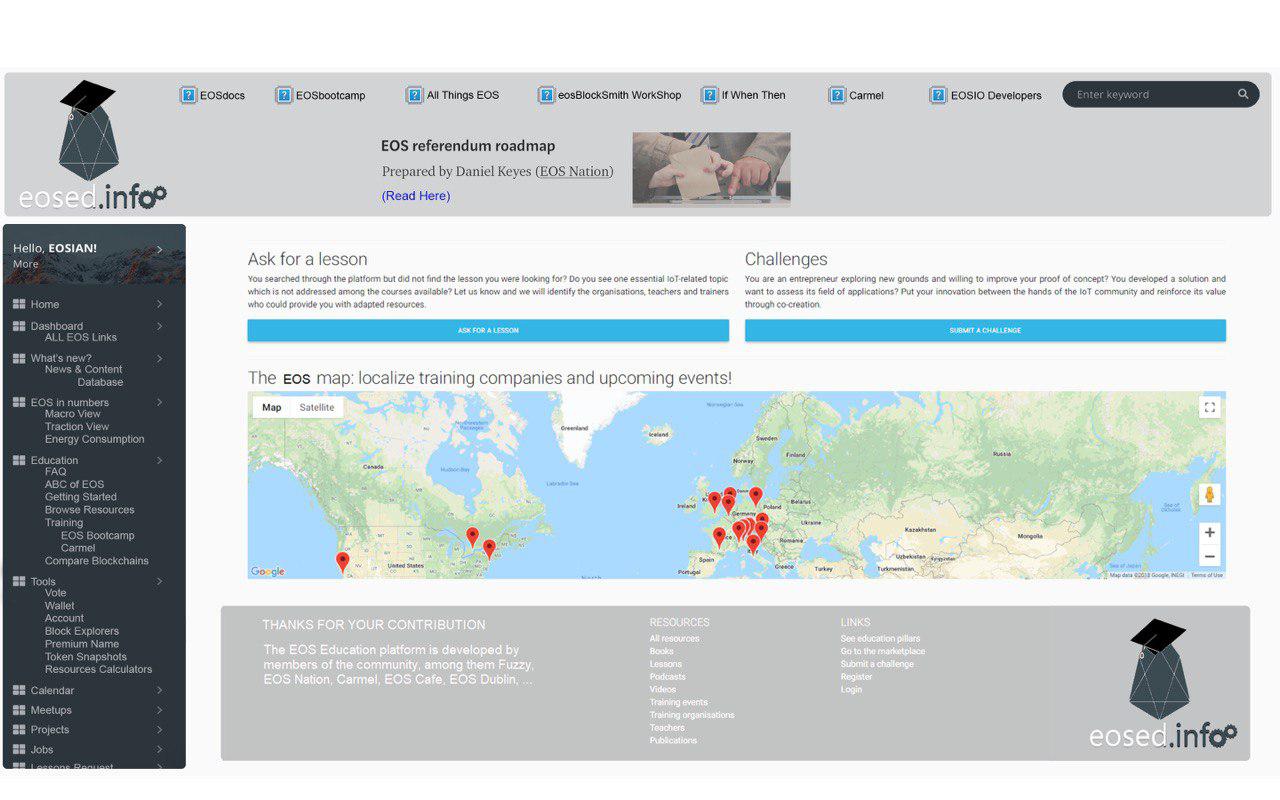Viewport: 1280px width, 800px height.
Task: Switch to the Map view tab
Action: (272, 407)
